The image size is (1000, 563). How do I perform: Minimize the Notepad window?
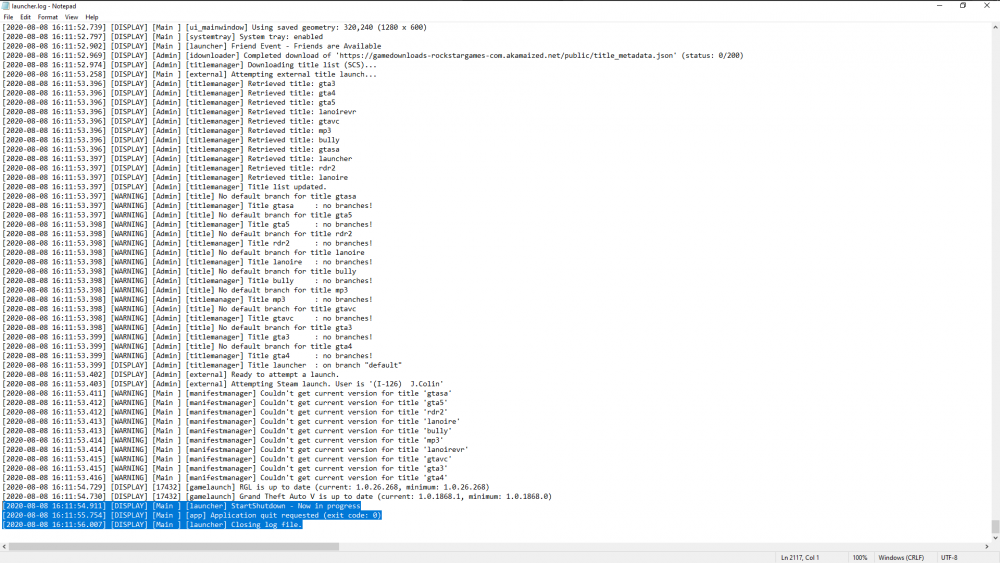tap(939, 6)
